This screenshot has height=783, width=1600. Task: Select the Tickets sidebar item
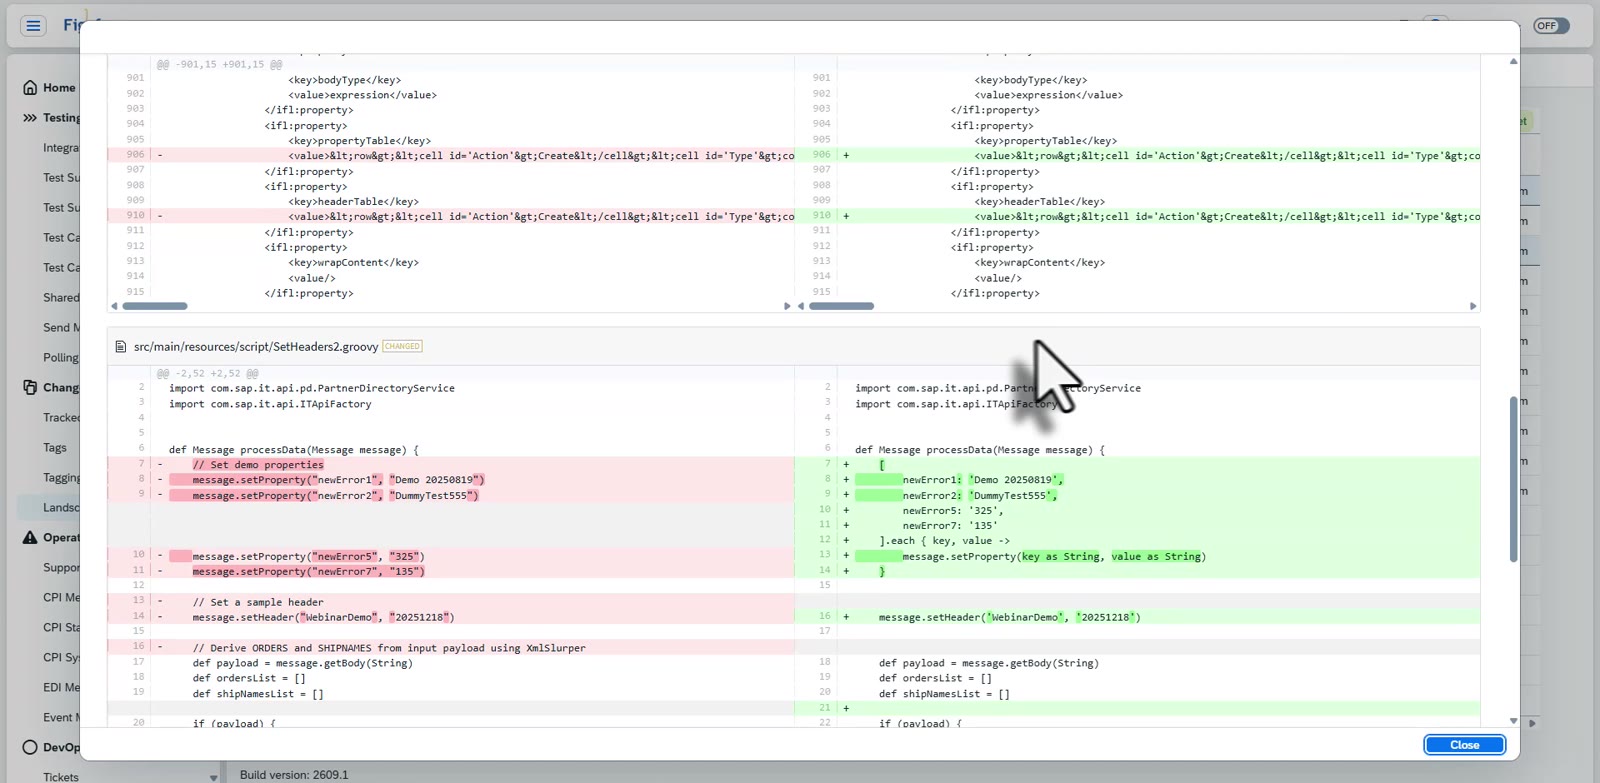(61, 777)
